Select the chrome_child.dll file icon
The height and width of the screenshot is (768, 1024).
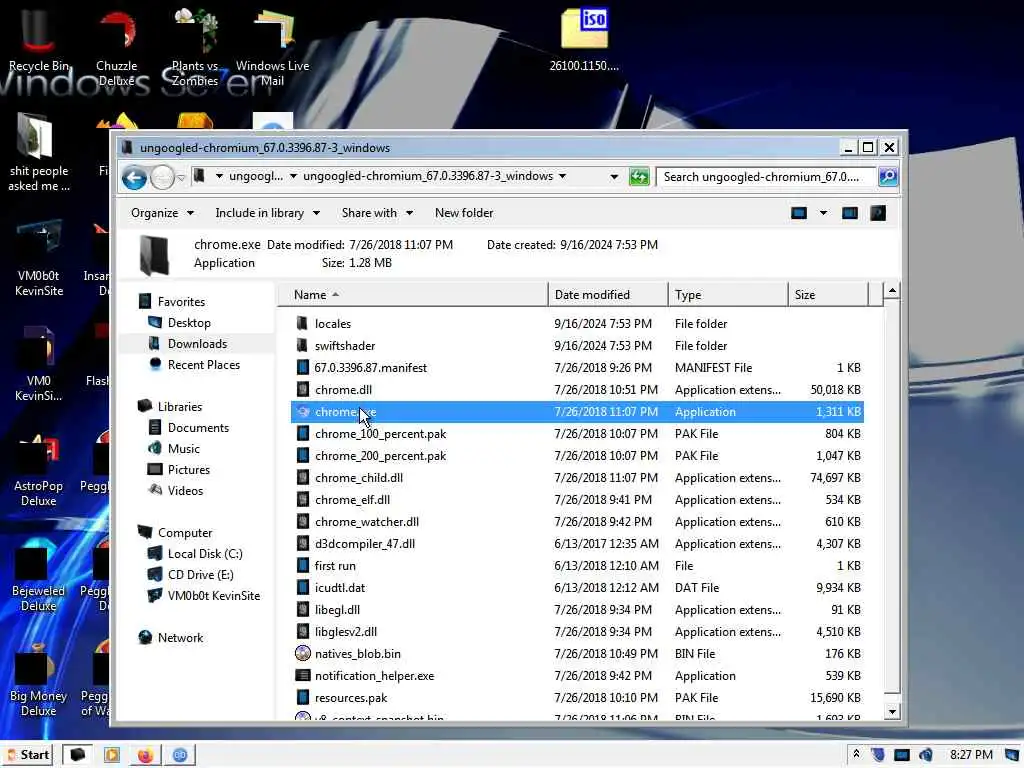tap(302, 477)
